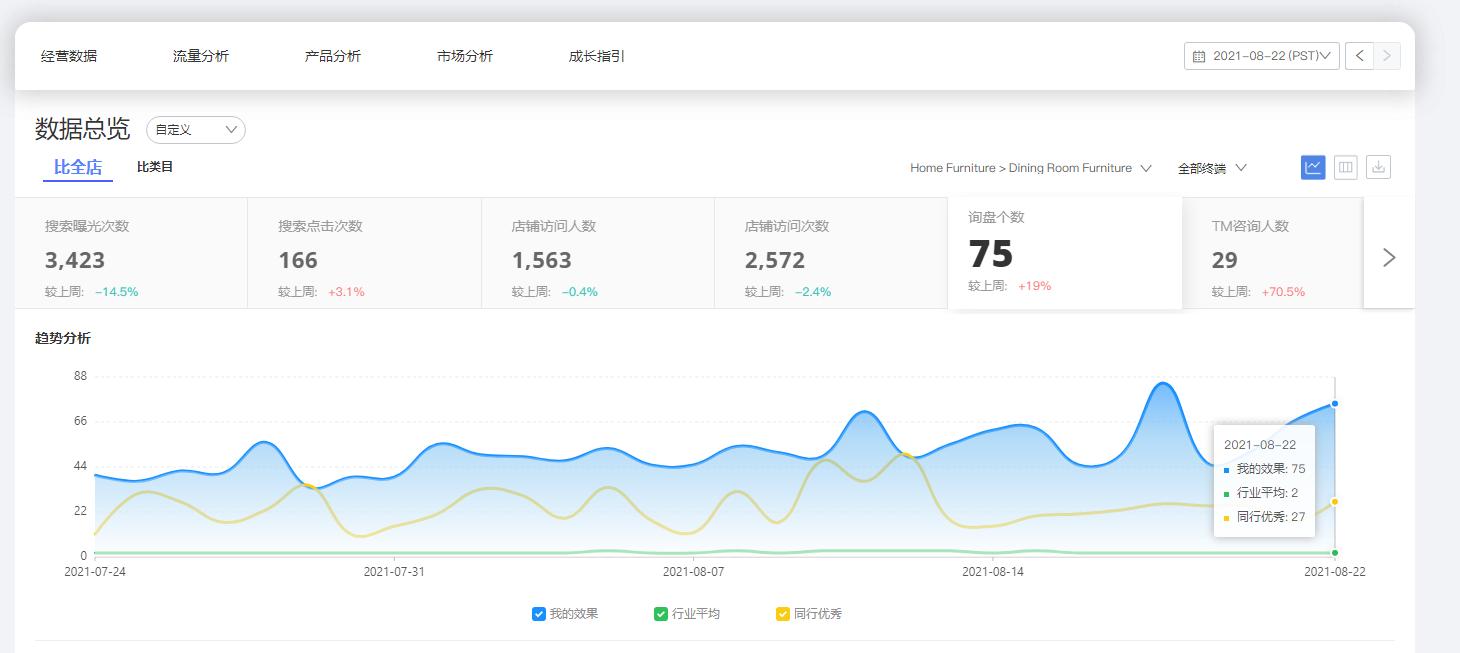The image size is (1460, 653).
Task: Select the 成长指引 tab
Action: 597,56
